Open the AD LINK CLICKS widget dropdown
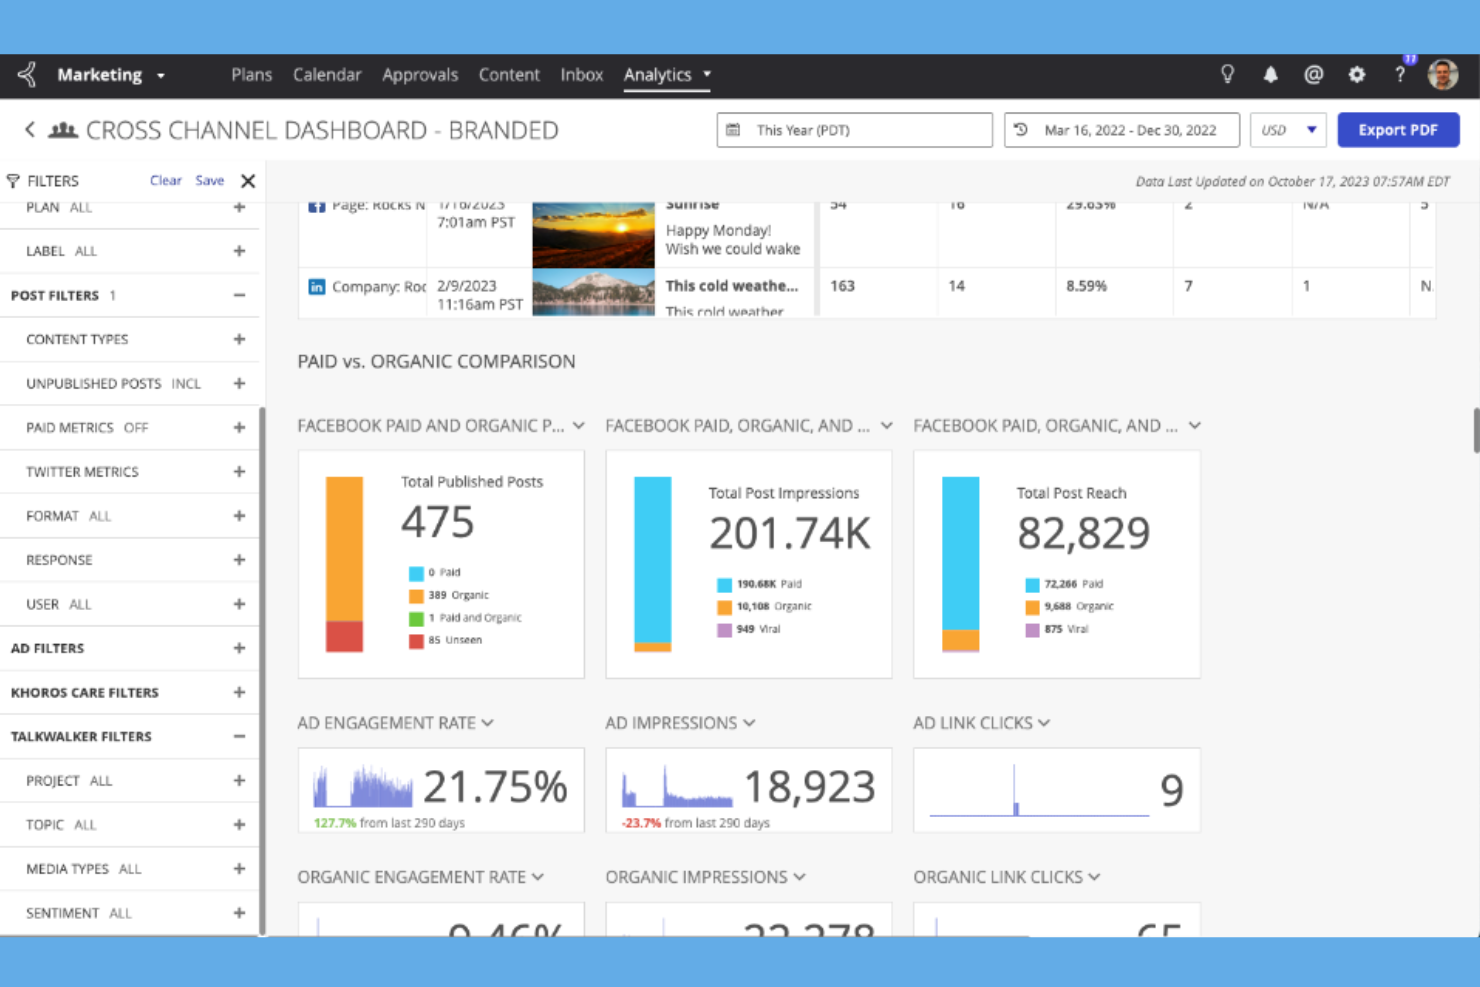Screen dimensions: 1480x987 click(1044, 723)
